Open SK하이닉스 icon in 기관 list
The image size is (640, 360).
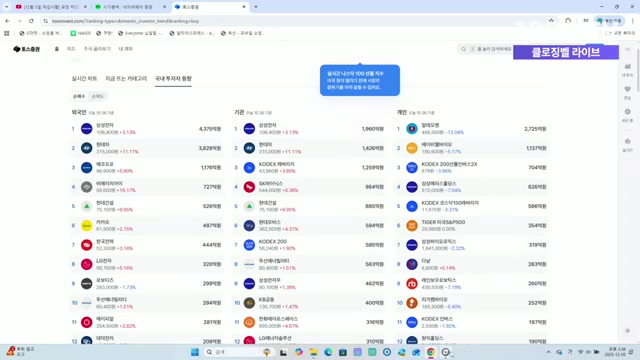pos(249,187)
